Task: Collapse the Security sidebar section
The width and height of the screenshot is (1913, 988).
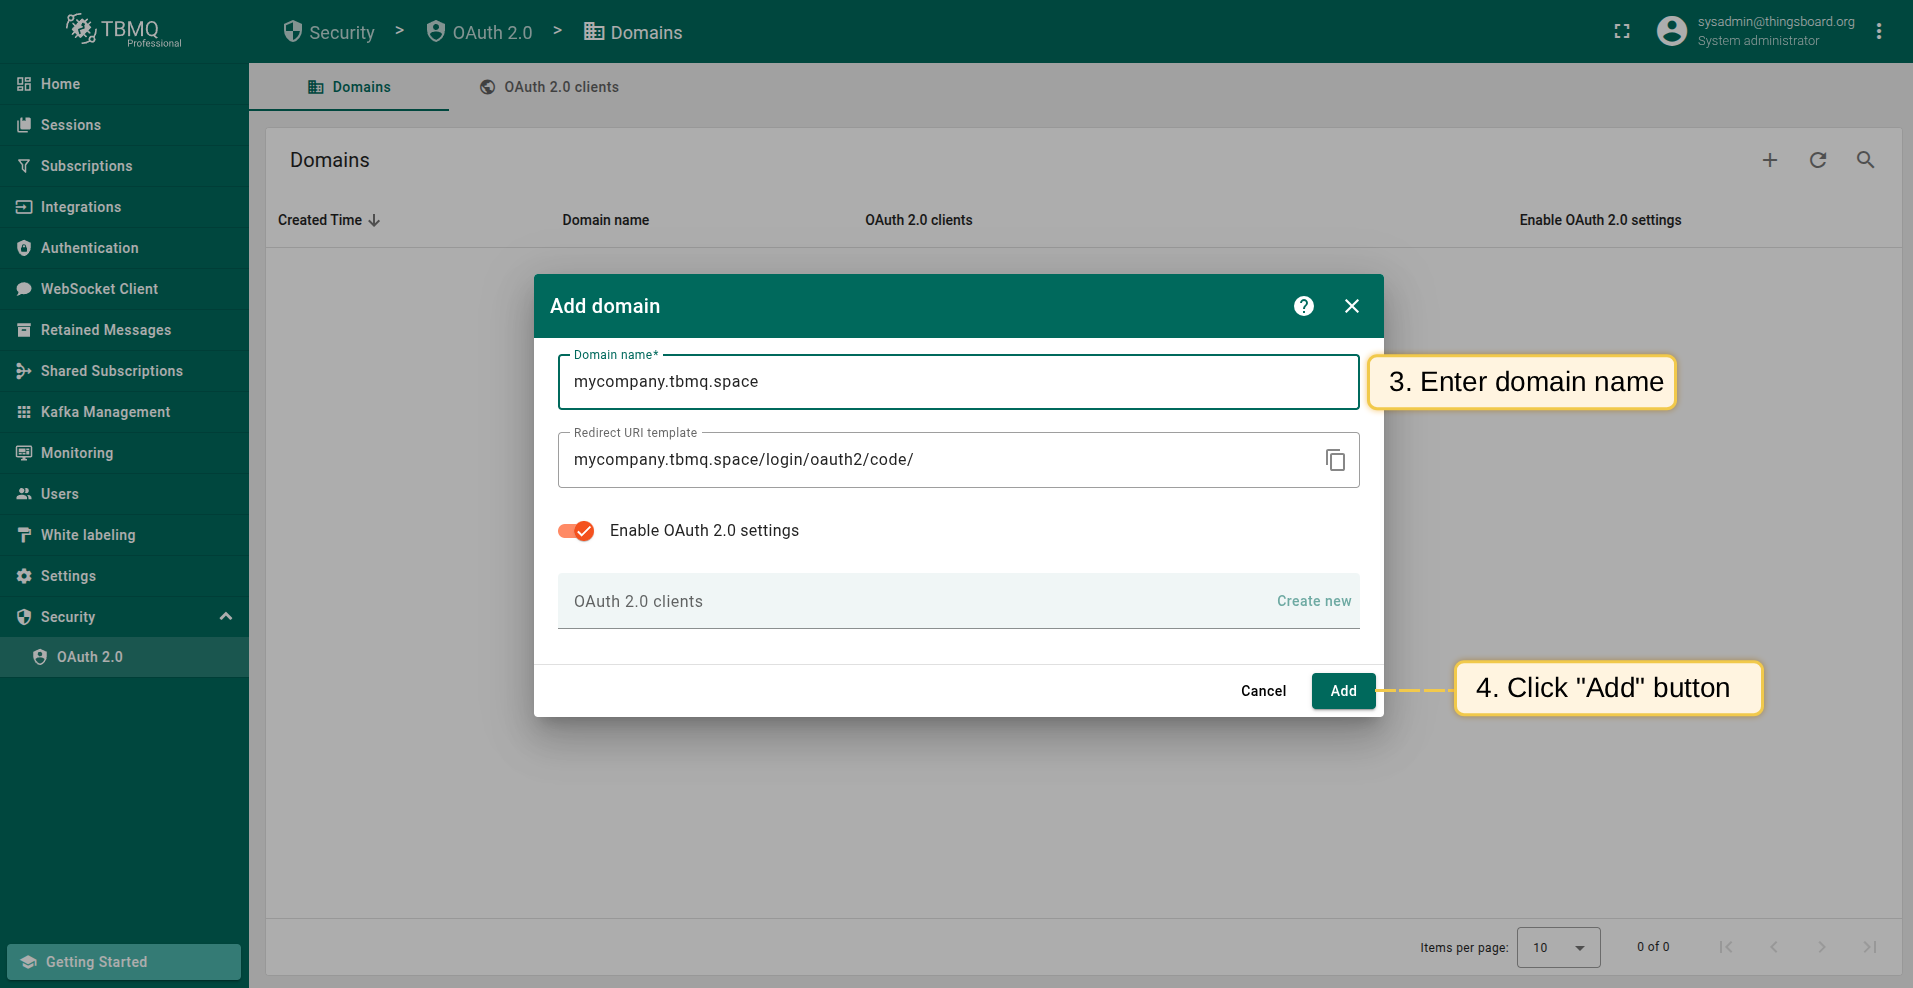Action: coord(225,617)
